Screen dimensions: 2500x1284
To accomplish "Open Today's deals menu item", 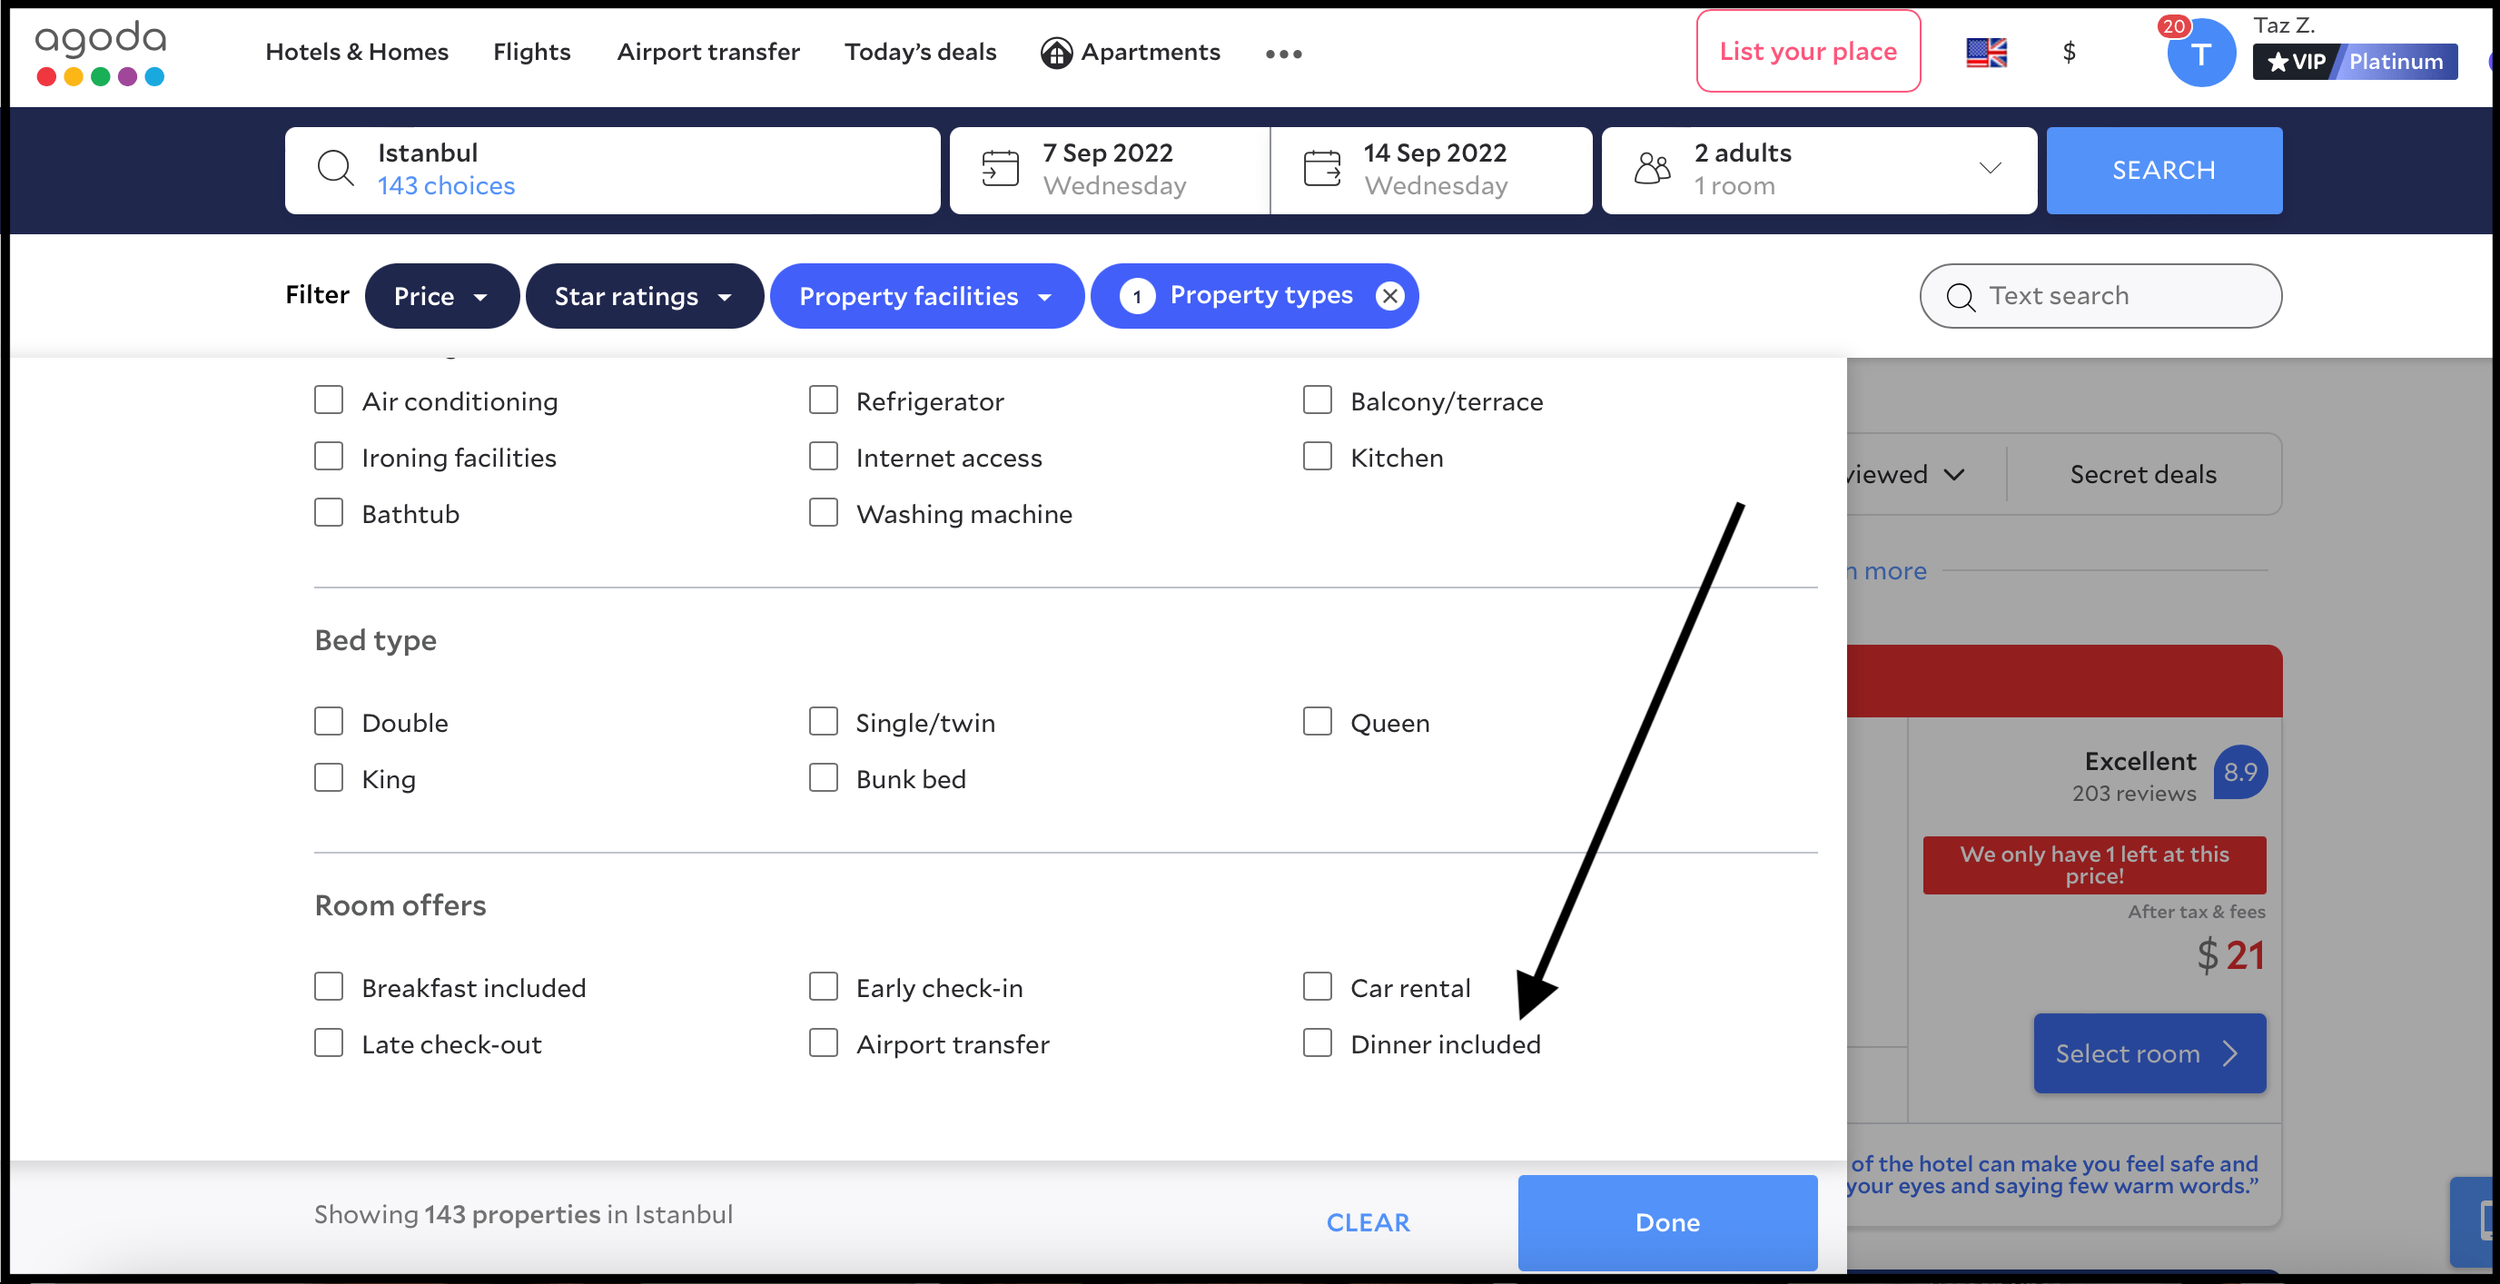I will coord(920,52).
